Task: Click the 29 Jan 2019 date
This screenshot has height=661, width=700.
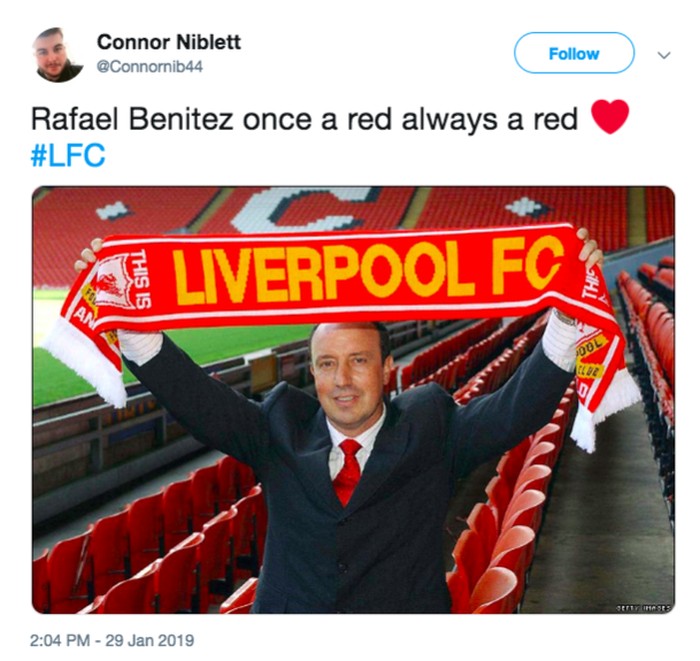Action: point(150,640)
